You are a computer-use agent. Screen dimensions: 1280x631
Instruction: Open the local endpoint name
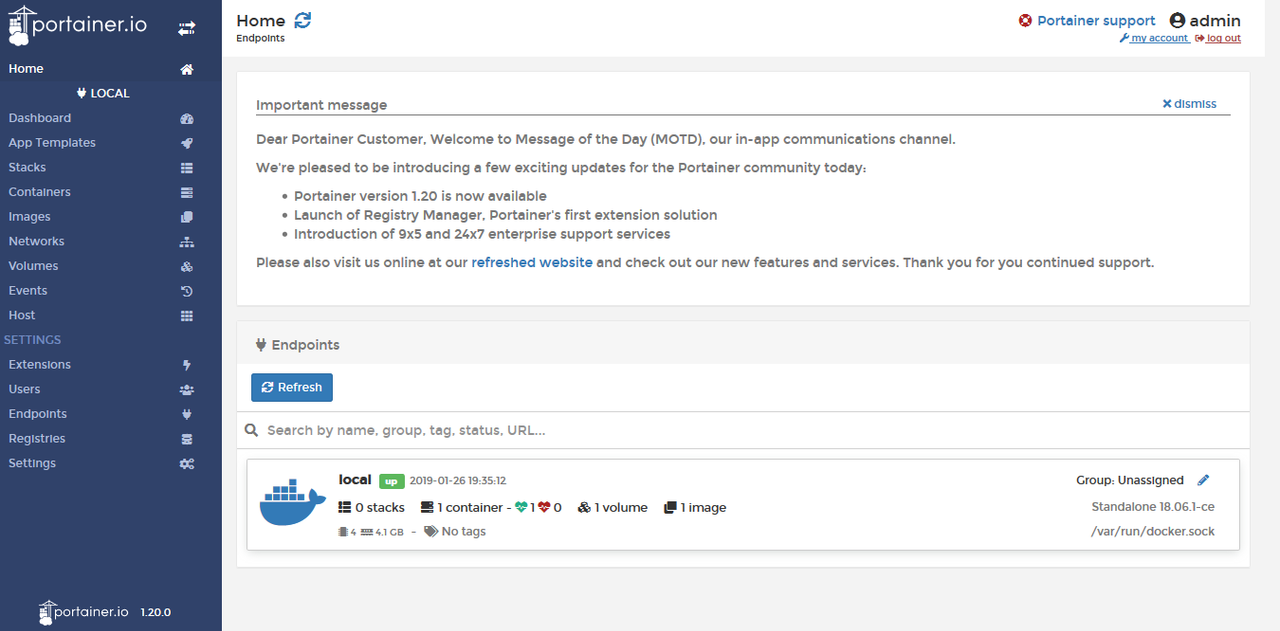tap(355, 480)
